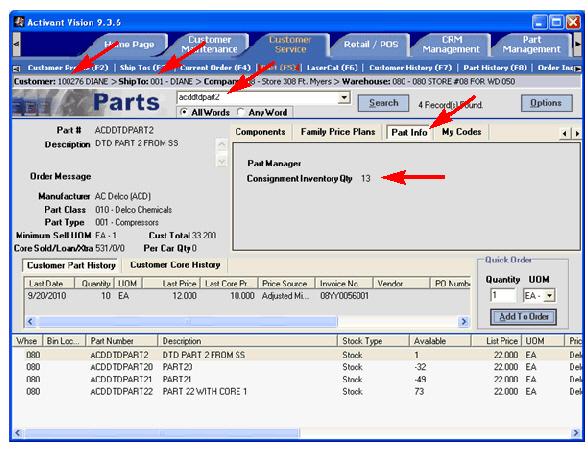The height and width of the screenshot is (451, 588).
Task: Click the horizontal scrollbar thumb of results list
Action: [162, 433]
